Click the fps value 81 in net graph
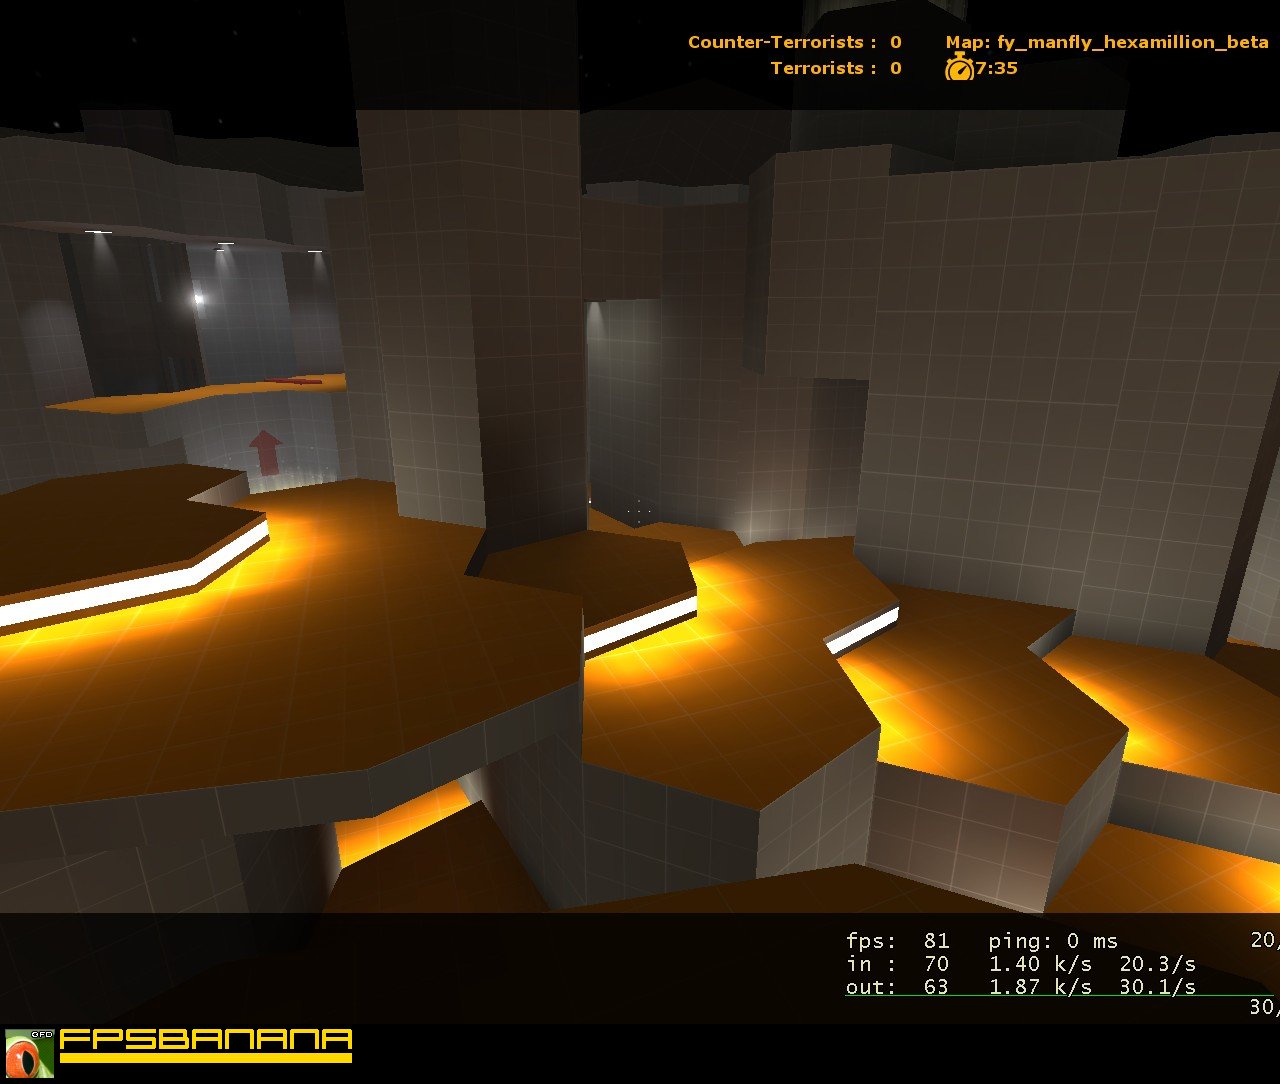1280x1084 pixels. tap(937, 940)
